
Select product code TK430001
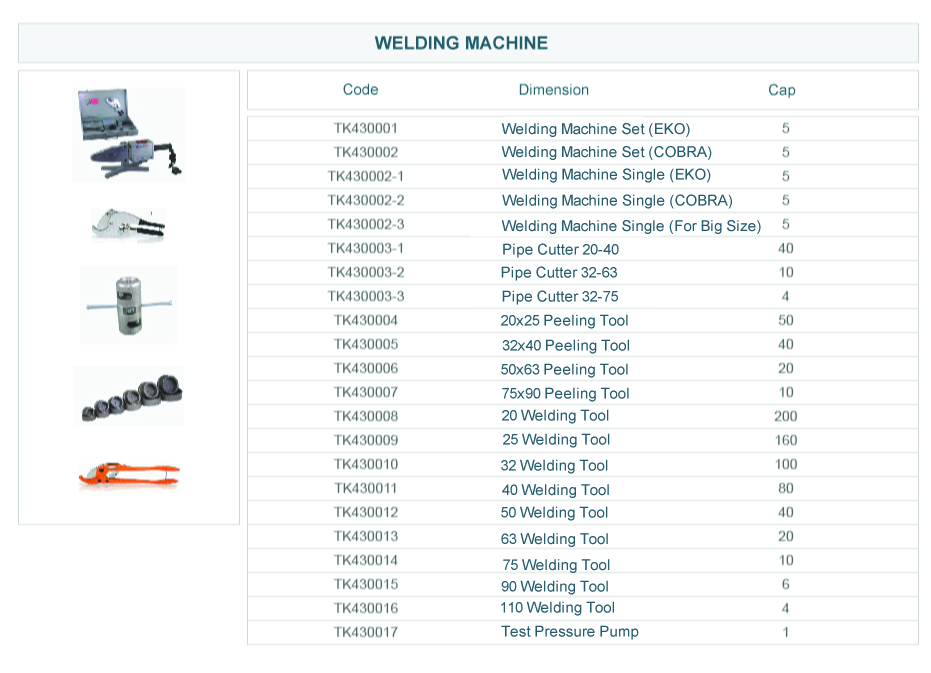coord(366,129)
